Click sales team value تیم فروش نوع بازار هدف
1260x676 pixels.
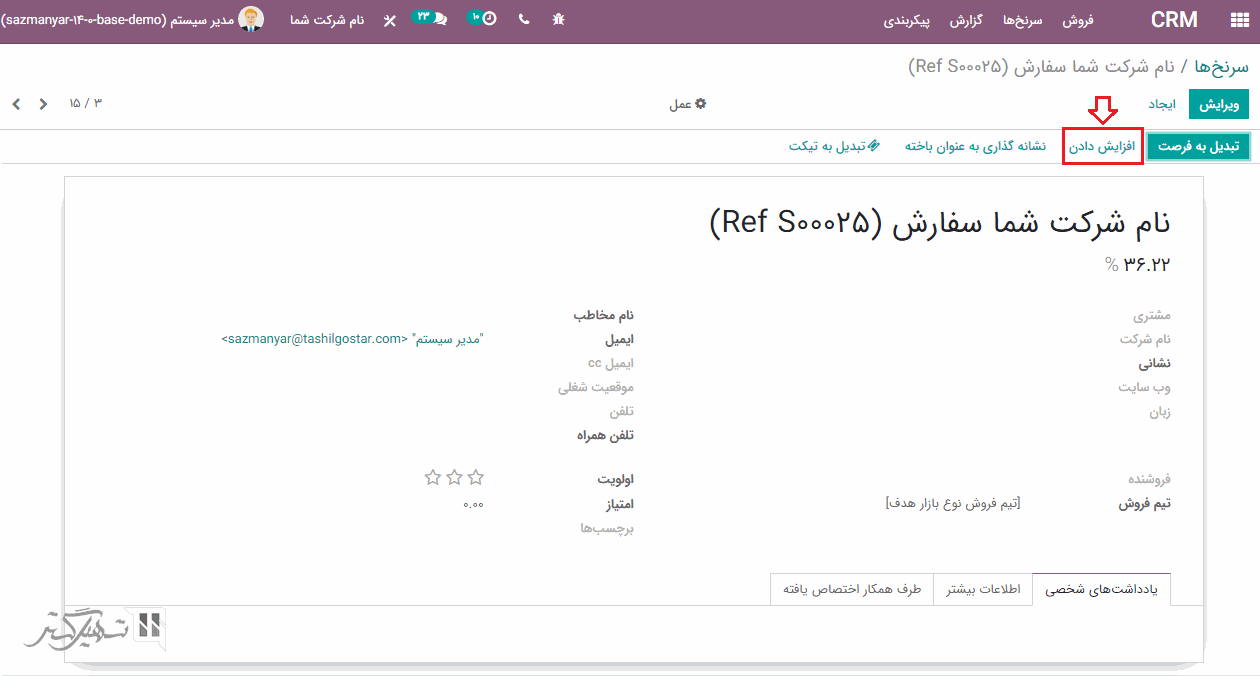[953, 503]
